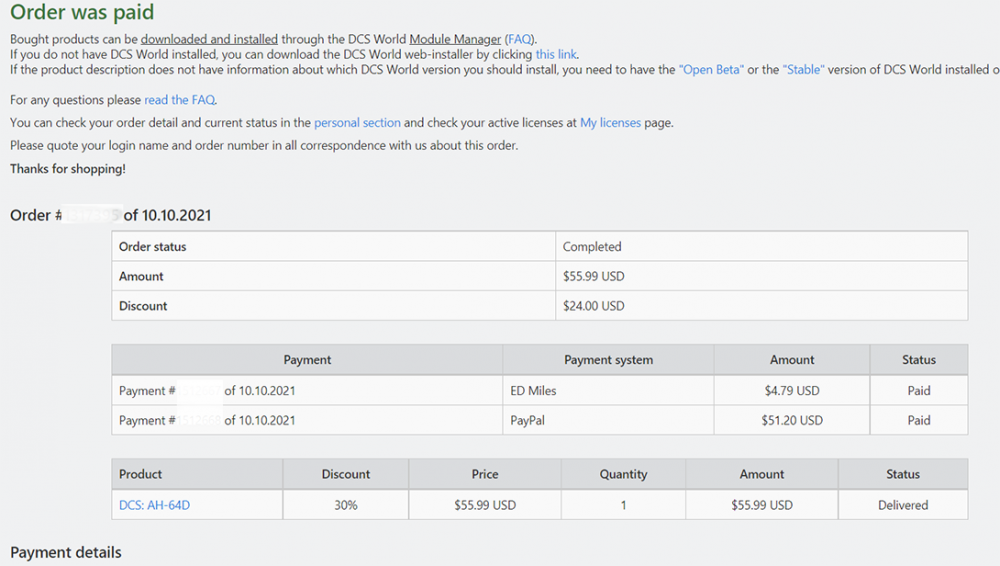
Task: Click the "read the FAQ" link
Action: (180, 100)
